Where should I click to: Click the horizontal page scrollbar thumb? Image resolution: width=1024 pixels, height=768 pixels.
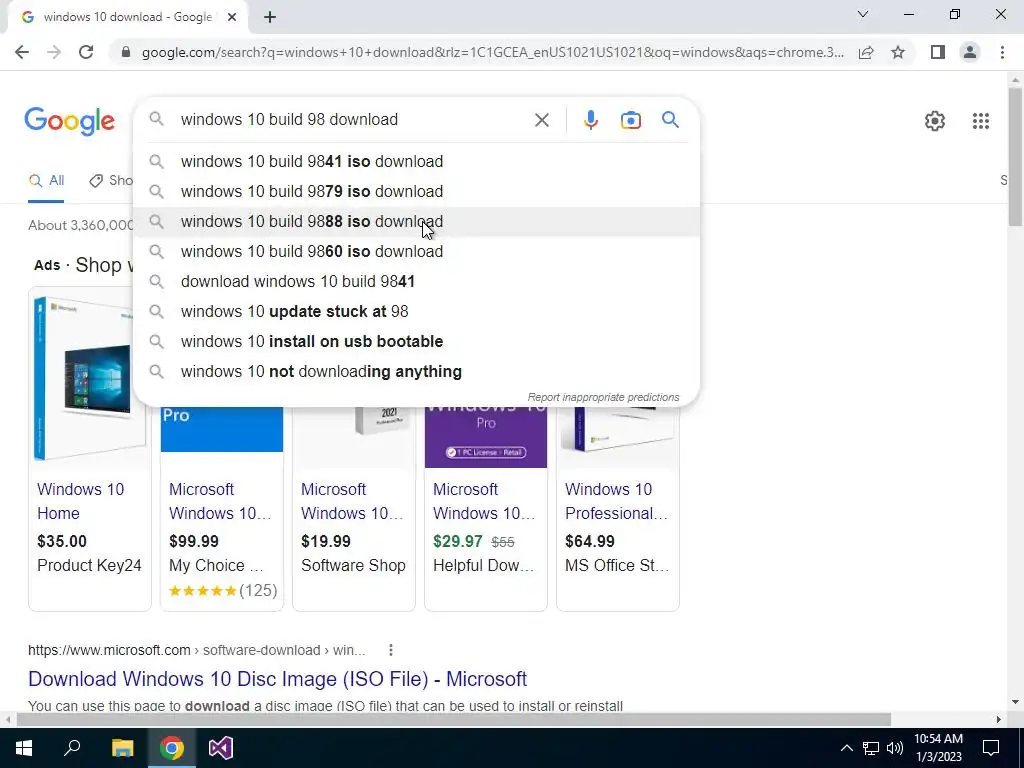coord(454,719)
